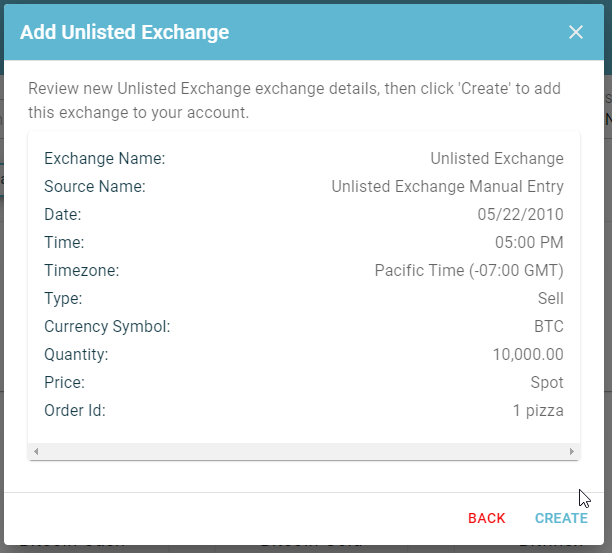Click the Pacific Time timezone value
The width and height of the screenshot is (612, 553).
(469, 270)
